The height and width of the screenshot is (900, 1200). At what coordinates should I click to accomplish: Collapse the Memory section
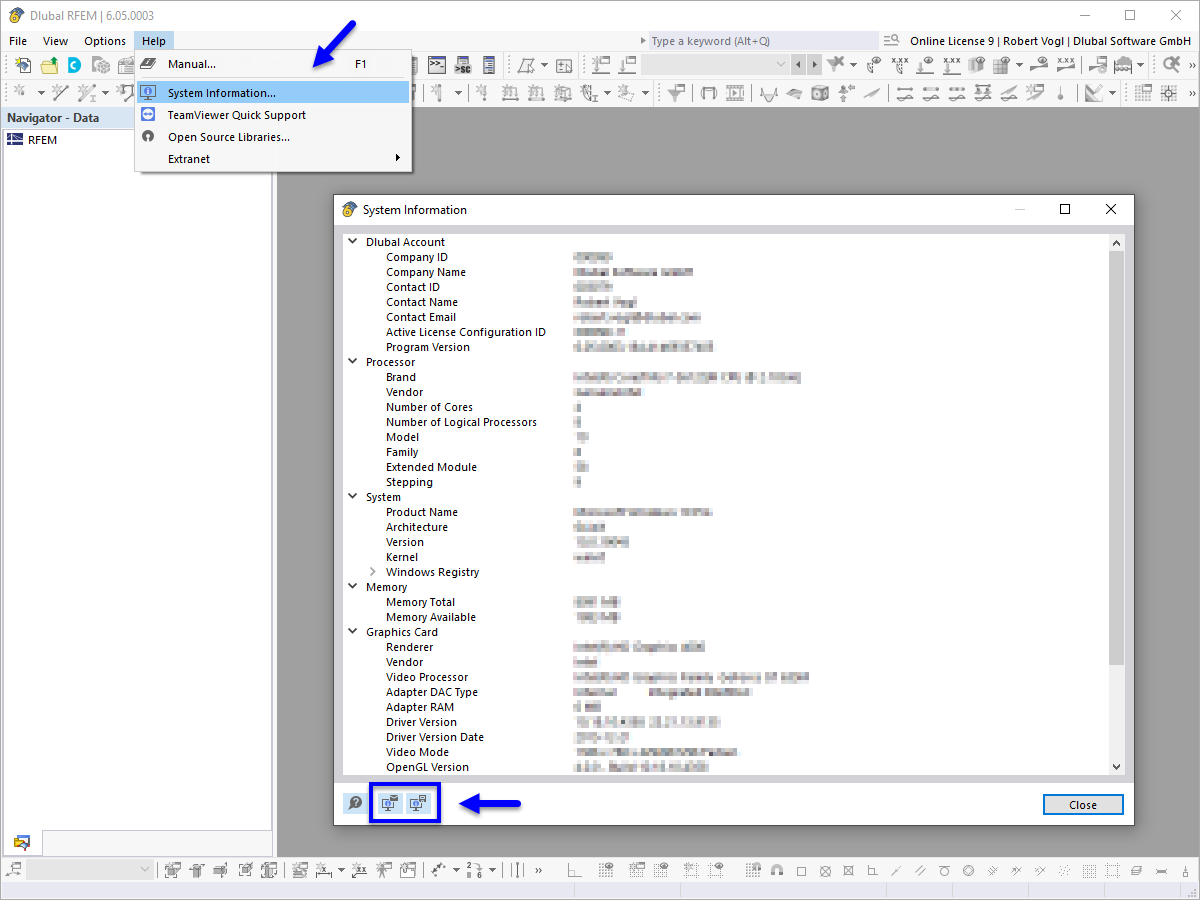coord(352,587)
